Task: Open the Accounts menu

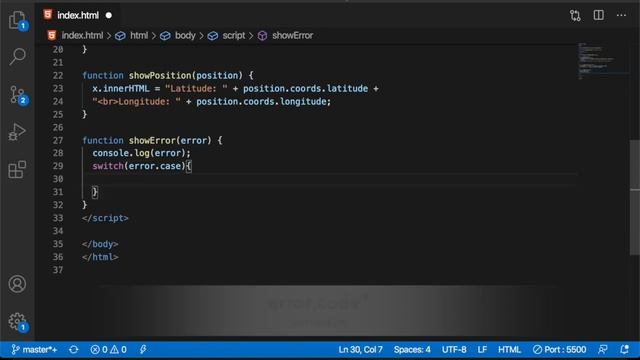Action: (17, 284)
